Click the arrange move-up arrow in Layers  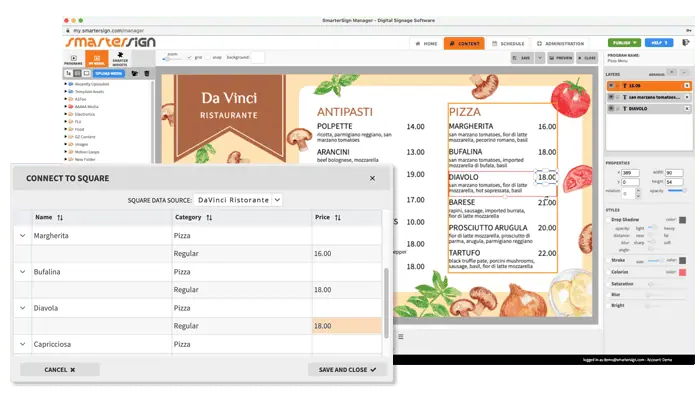672,72
